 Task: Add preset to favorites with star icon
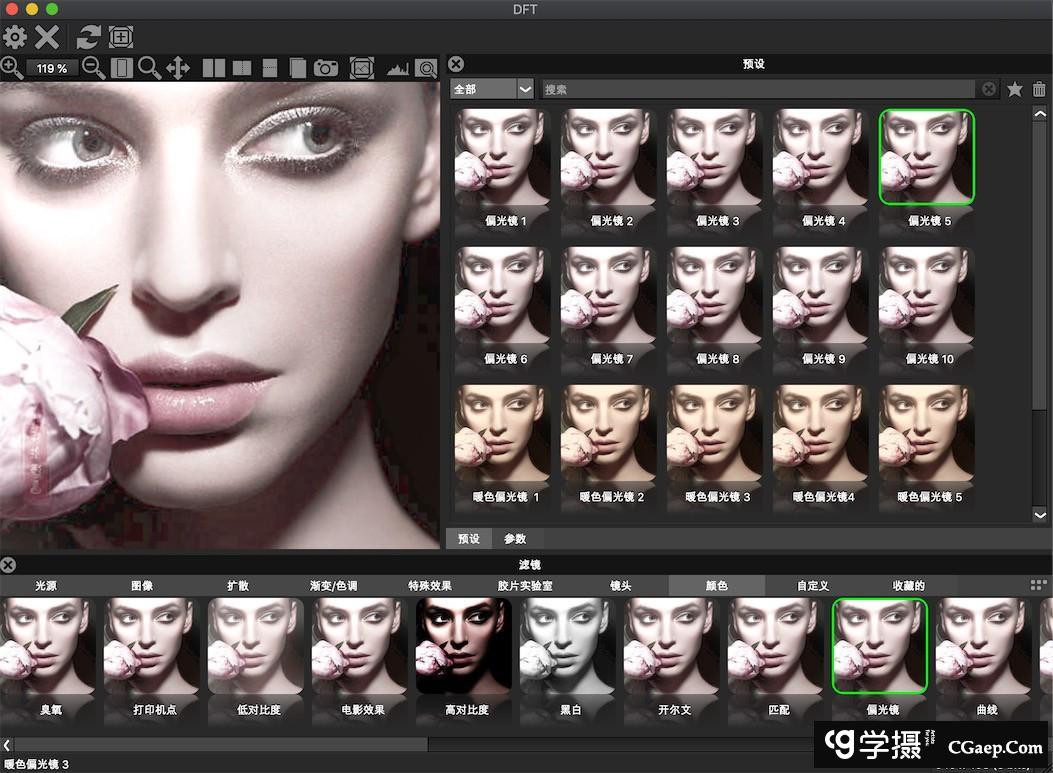1015,89
